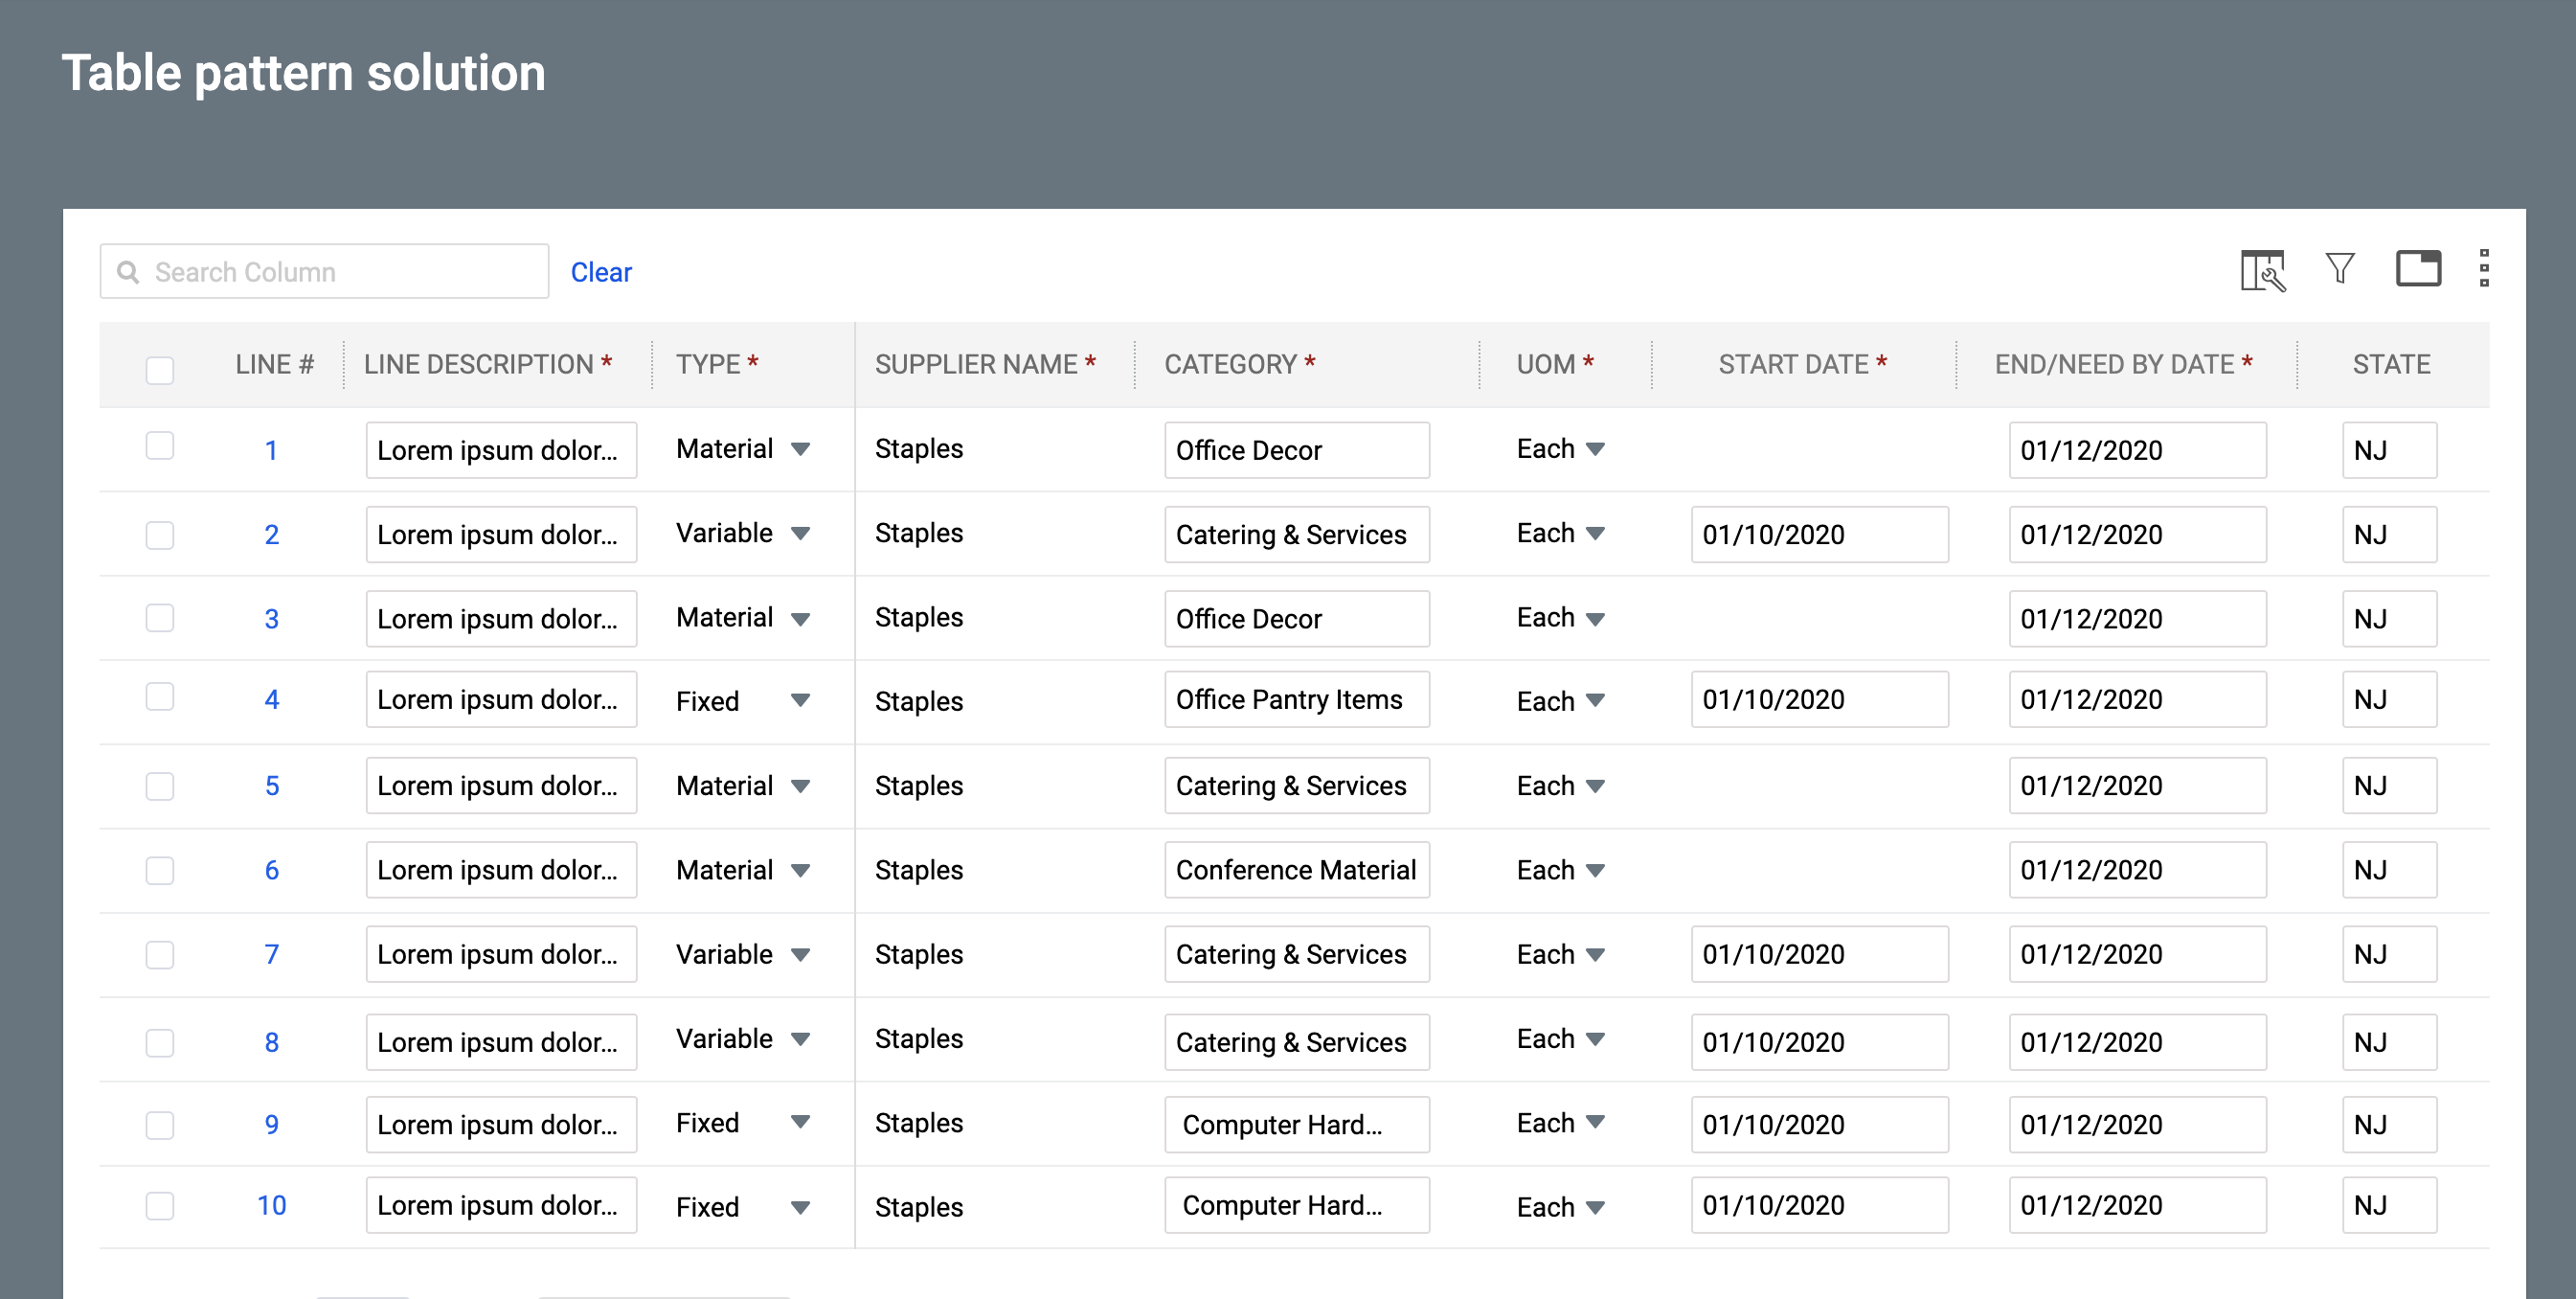
Task: Click the Conference Material category field
Action: click(x=1296, y=870)
